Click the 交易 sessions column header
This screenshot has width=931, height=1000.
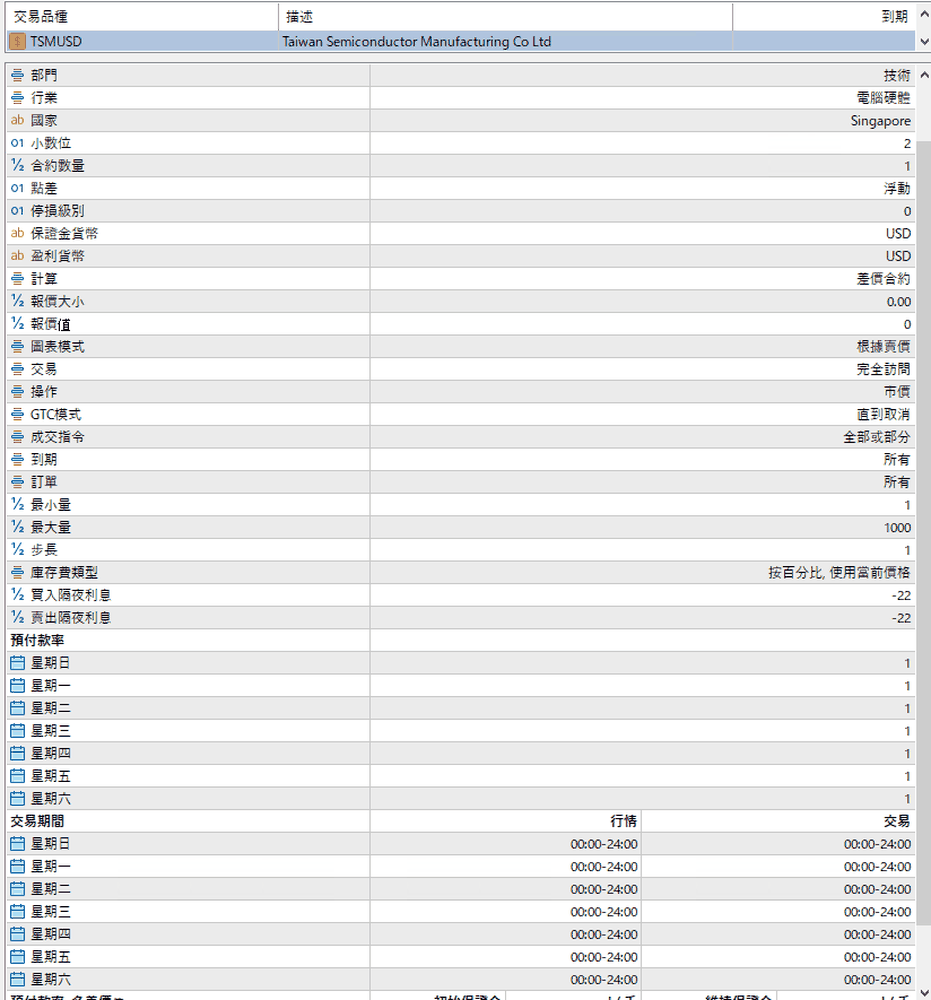[x=897, y=821]
